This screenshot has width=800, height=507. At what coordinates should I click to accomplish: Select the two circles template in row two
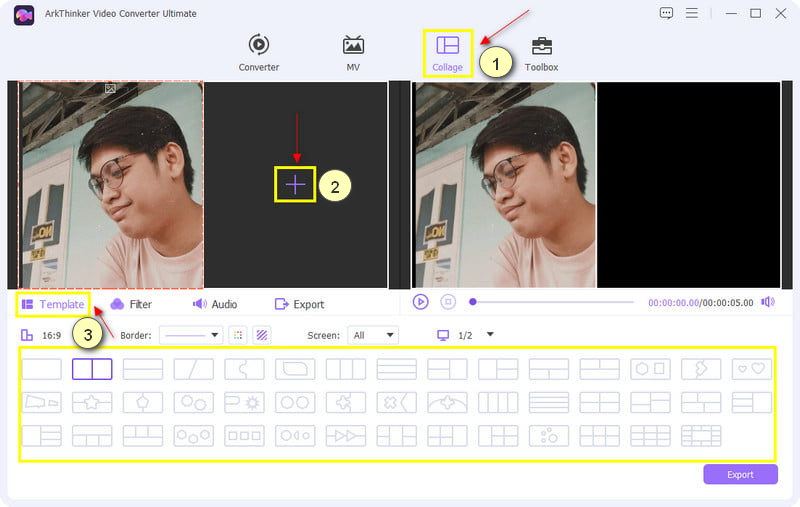[295, 402]
